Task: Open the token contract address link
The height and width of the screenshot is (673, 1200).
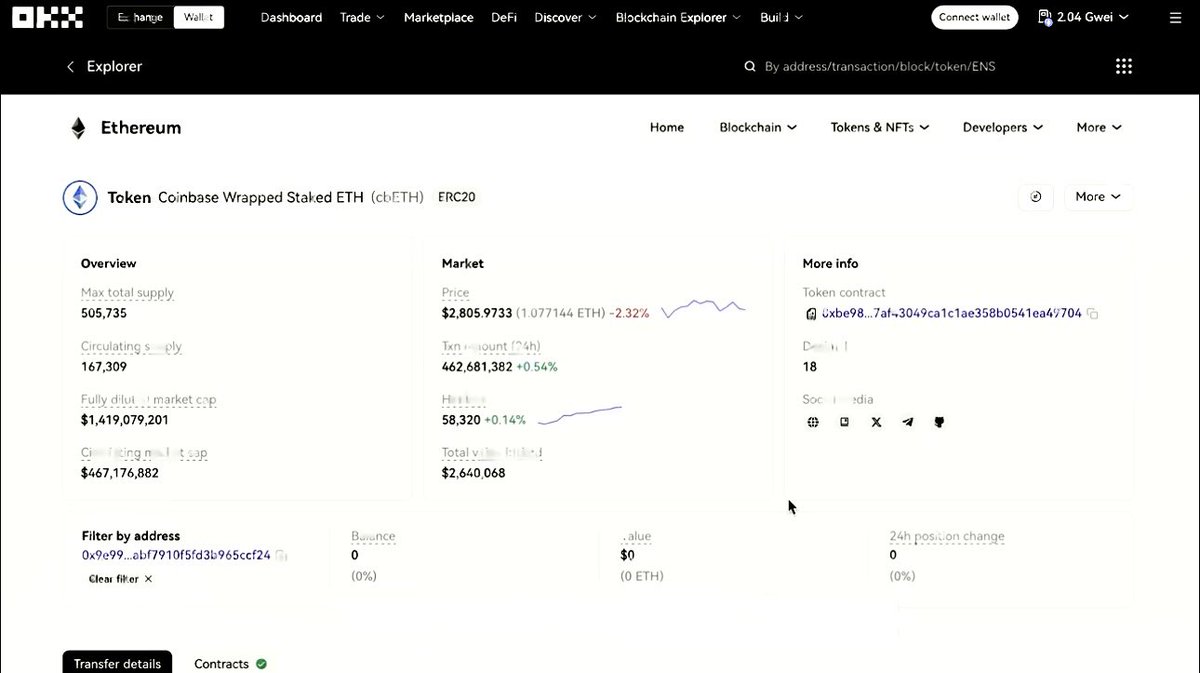Action: point(952,314)
